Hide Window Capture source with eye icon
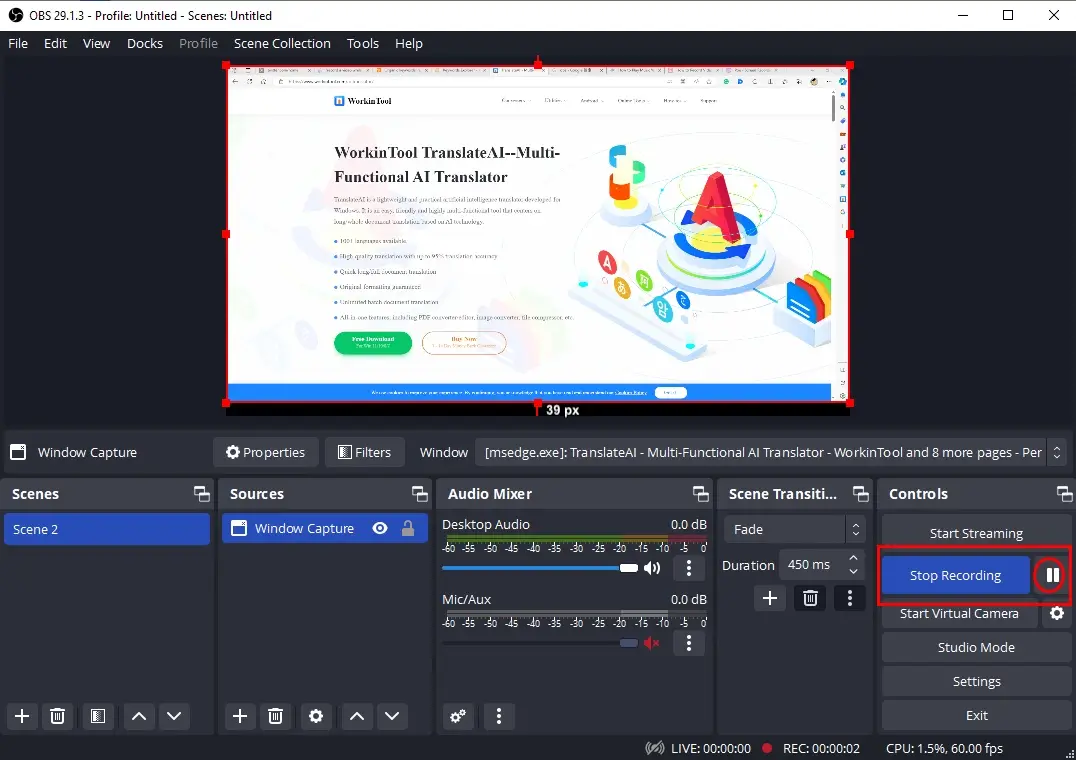Image resolution: width=1076 pixels, height=760 pixels. [379, 529]
